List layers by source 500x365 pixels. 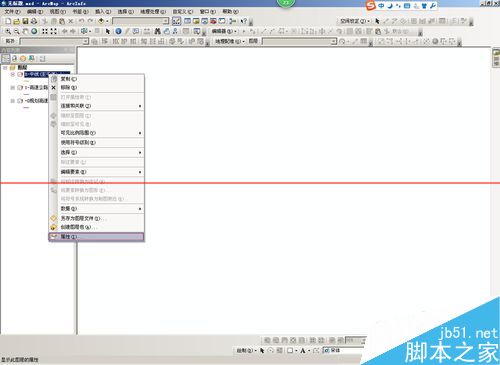click(x=14, y=58)
